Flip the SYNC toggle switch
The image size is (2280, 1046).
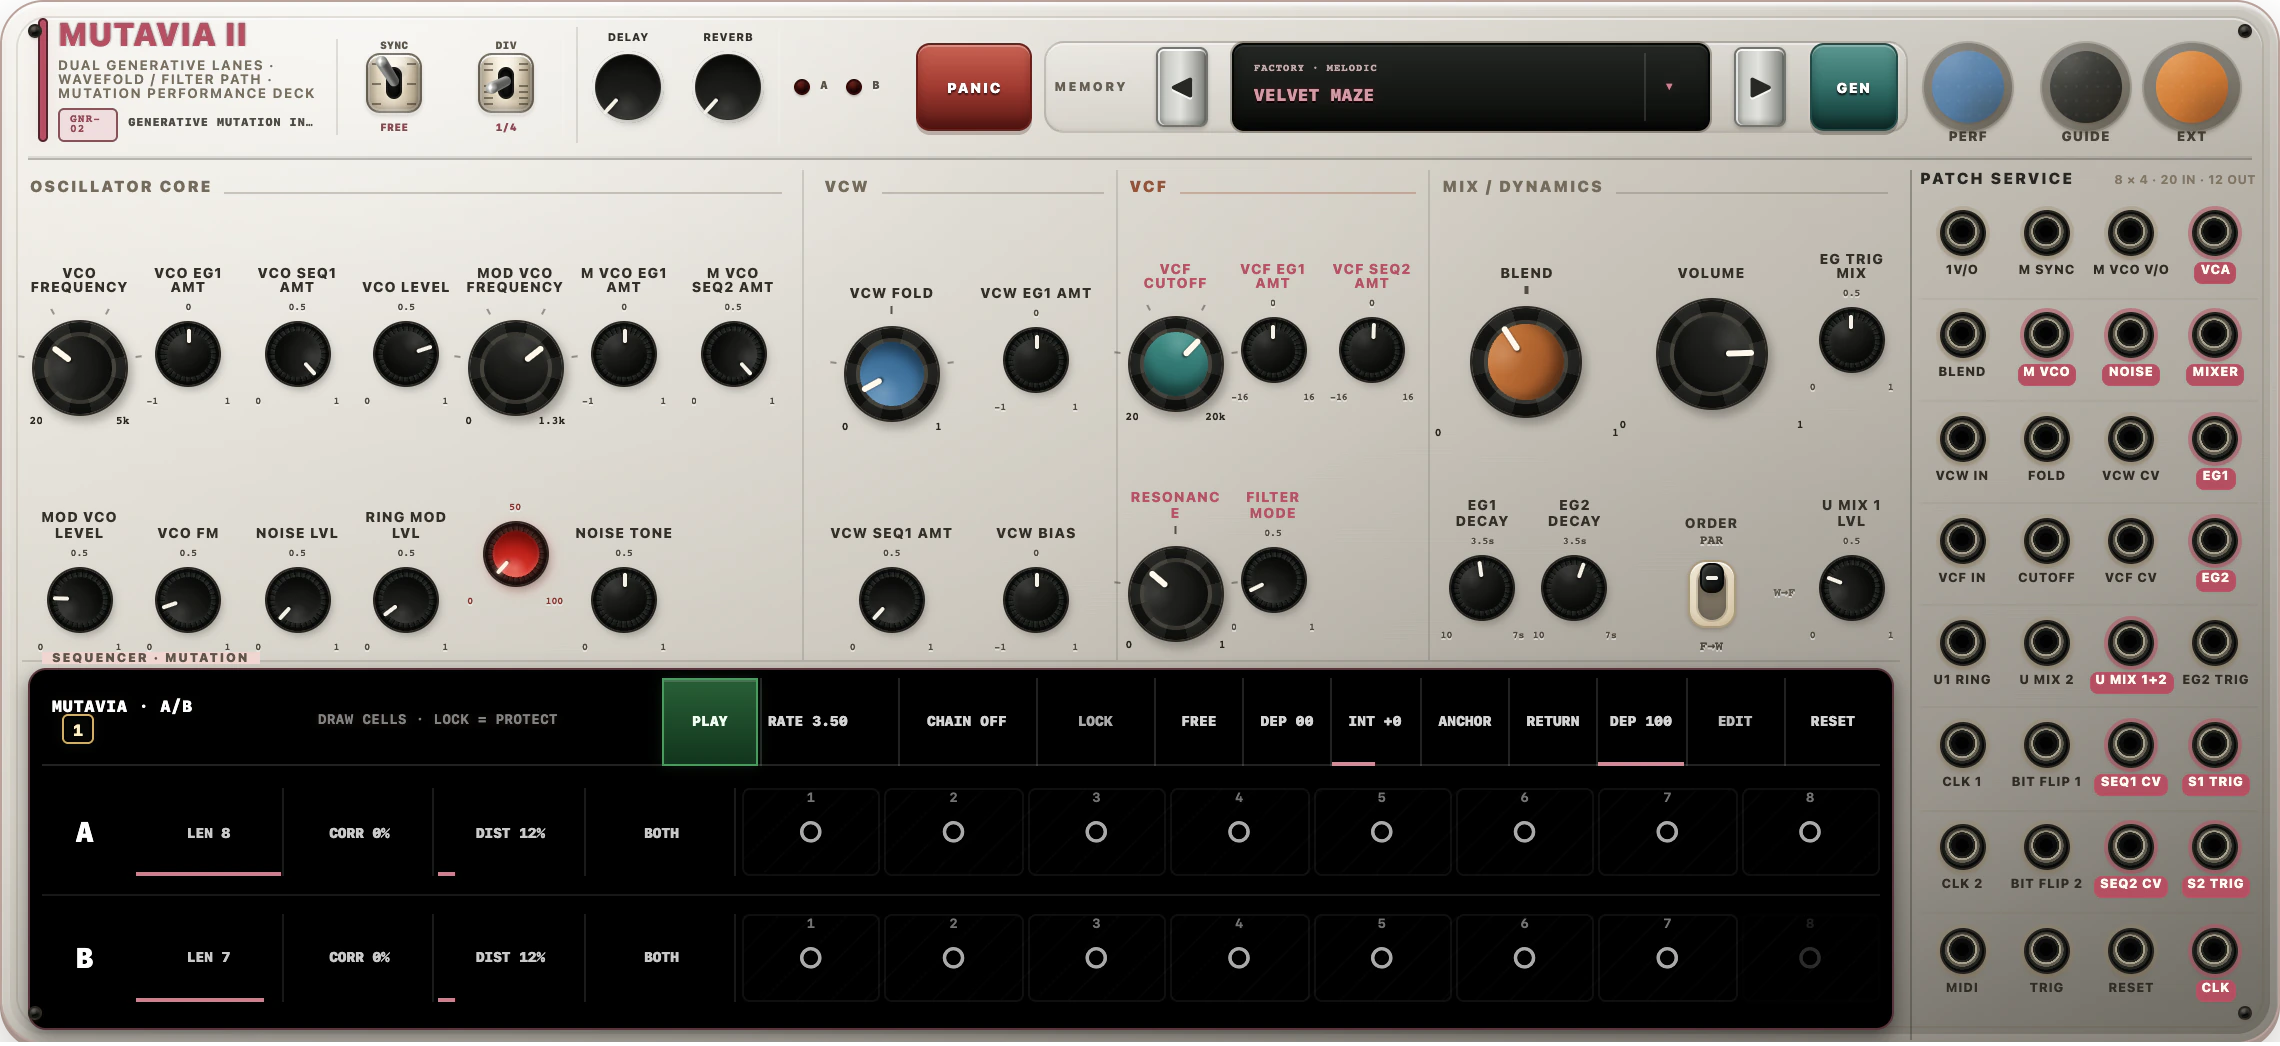point(394,84)
